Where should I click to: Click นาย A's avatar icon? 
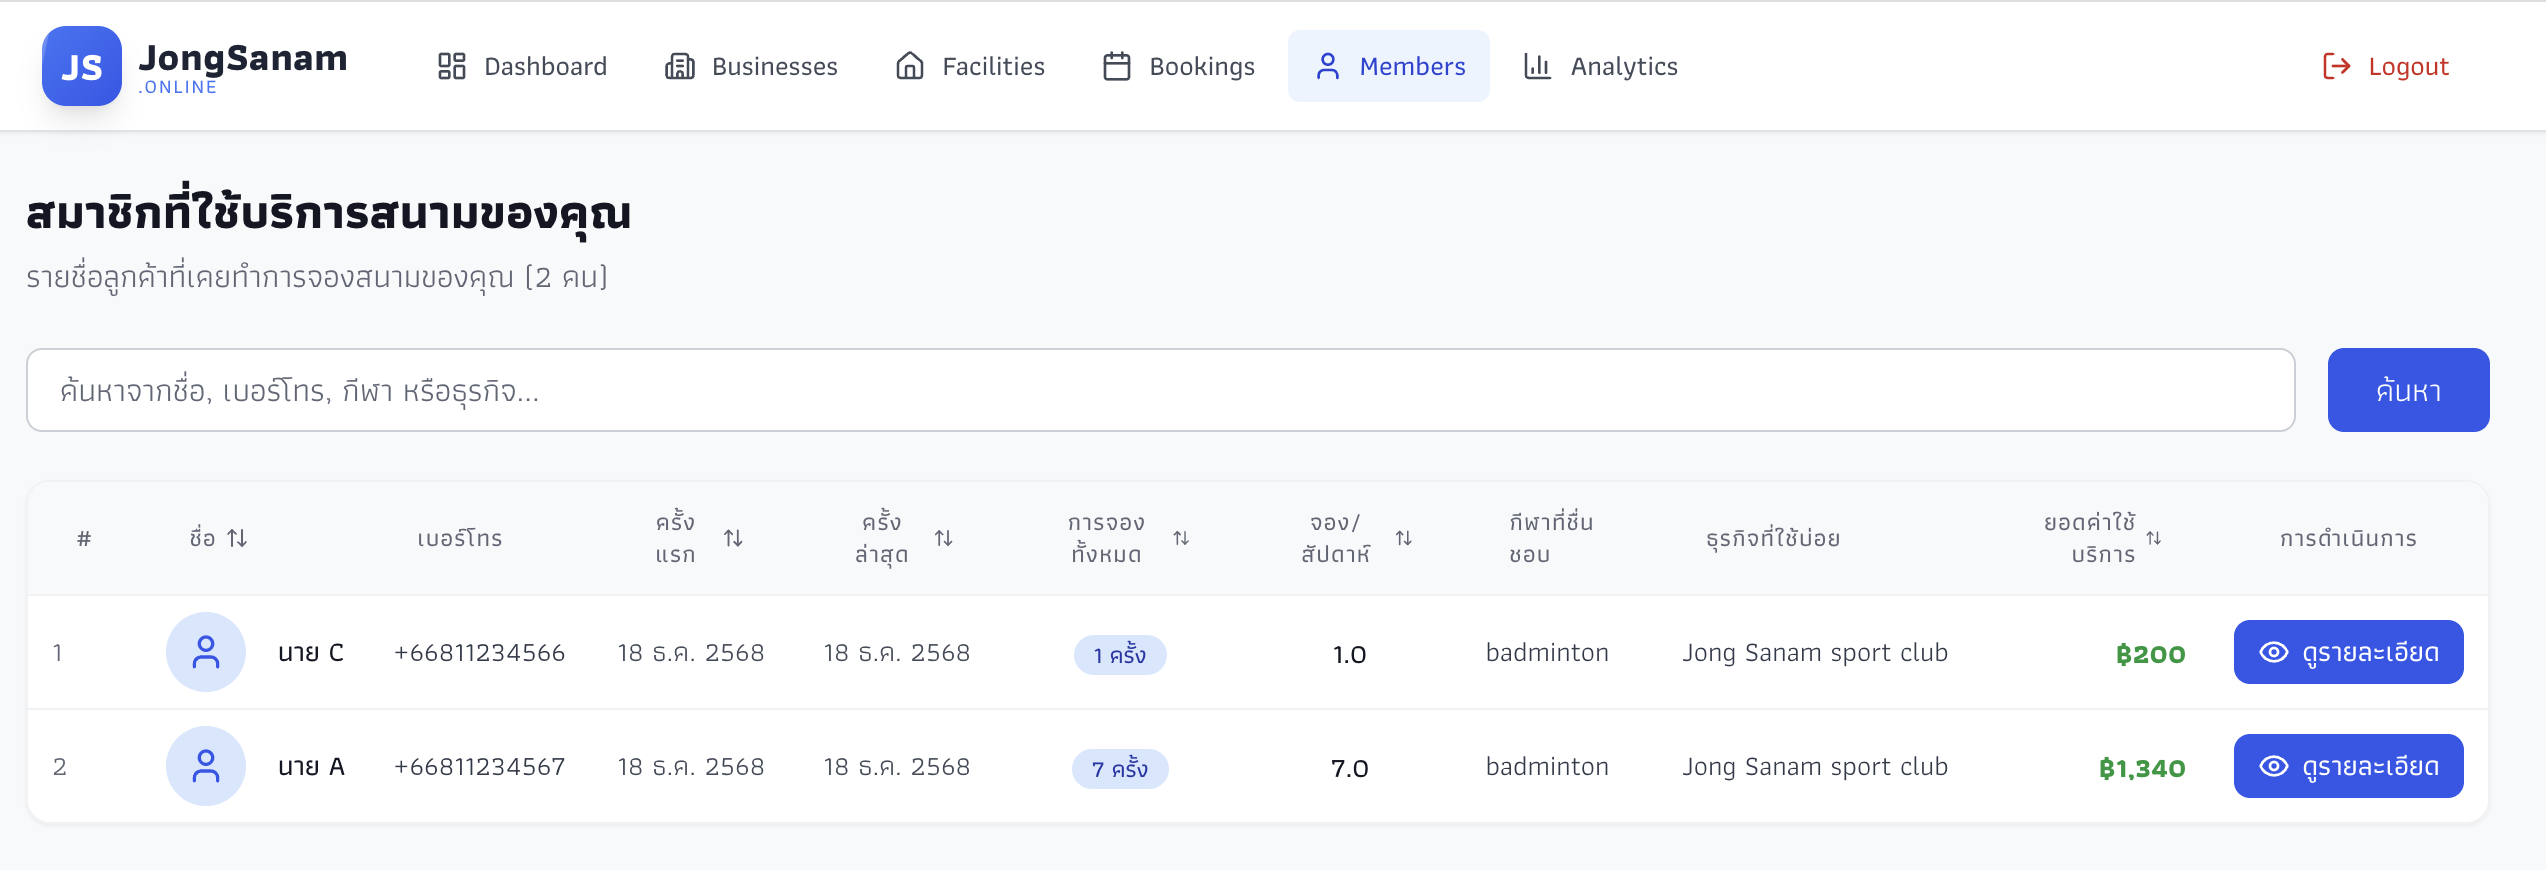click(x=206, y=766)
